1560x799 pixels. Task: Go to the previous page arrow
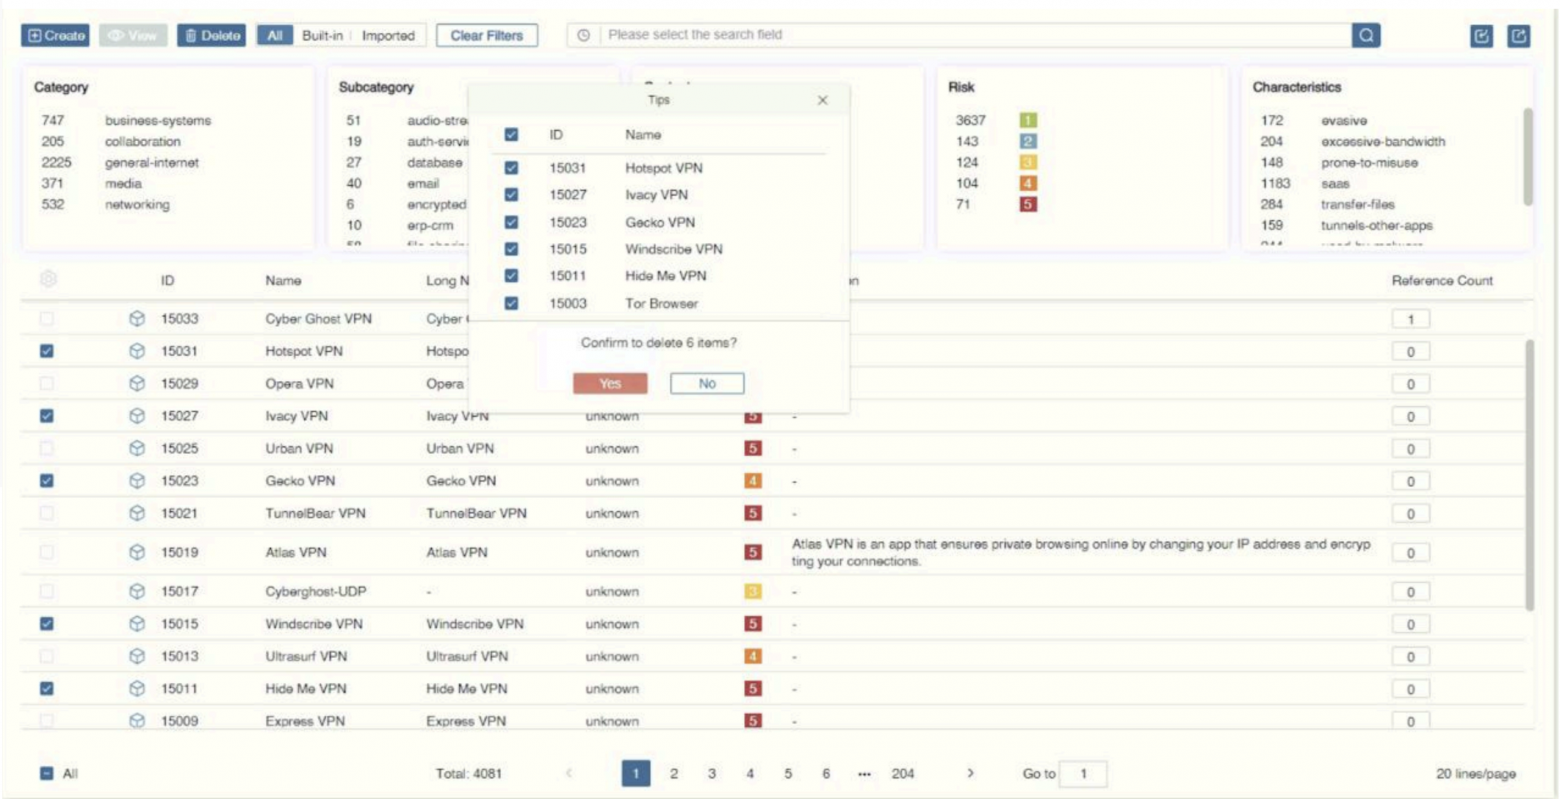(569, 773)
